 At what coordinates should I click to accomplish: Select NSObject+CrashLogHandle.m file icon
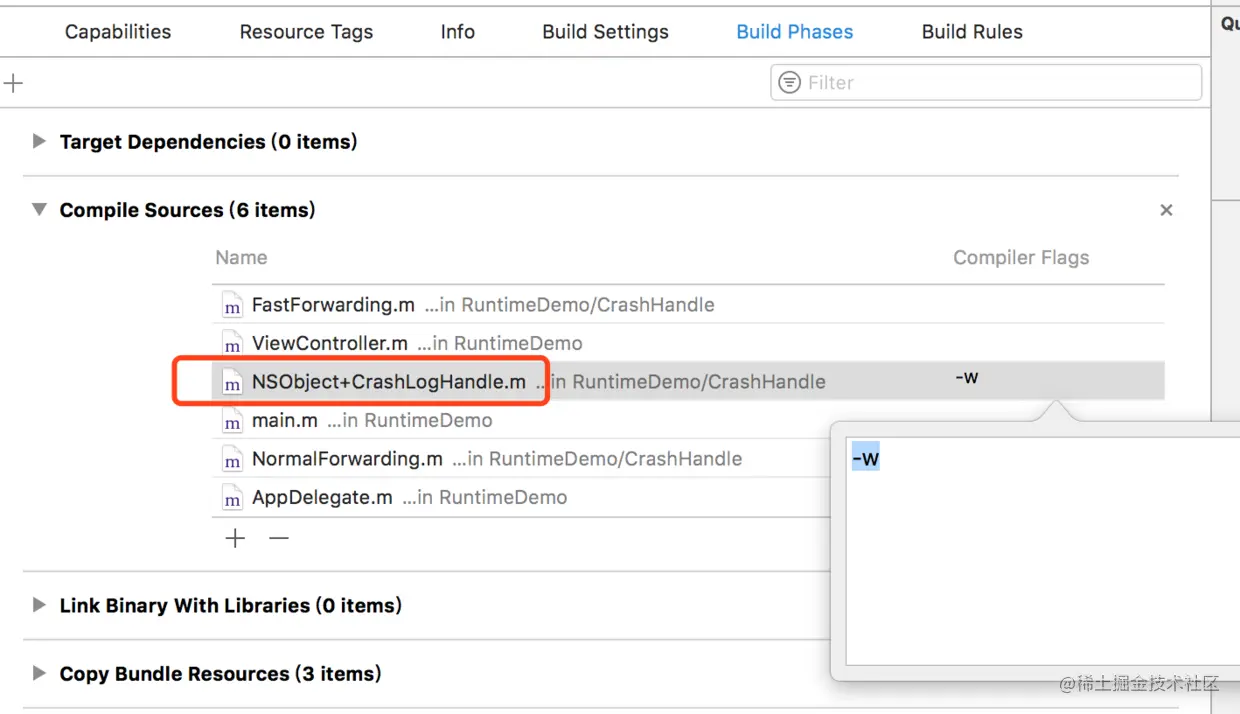[232, 382]
